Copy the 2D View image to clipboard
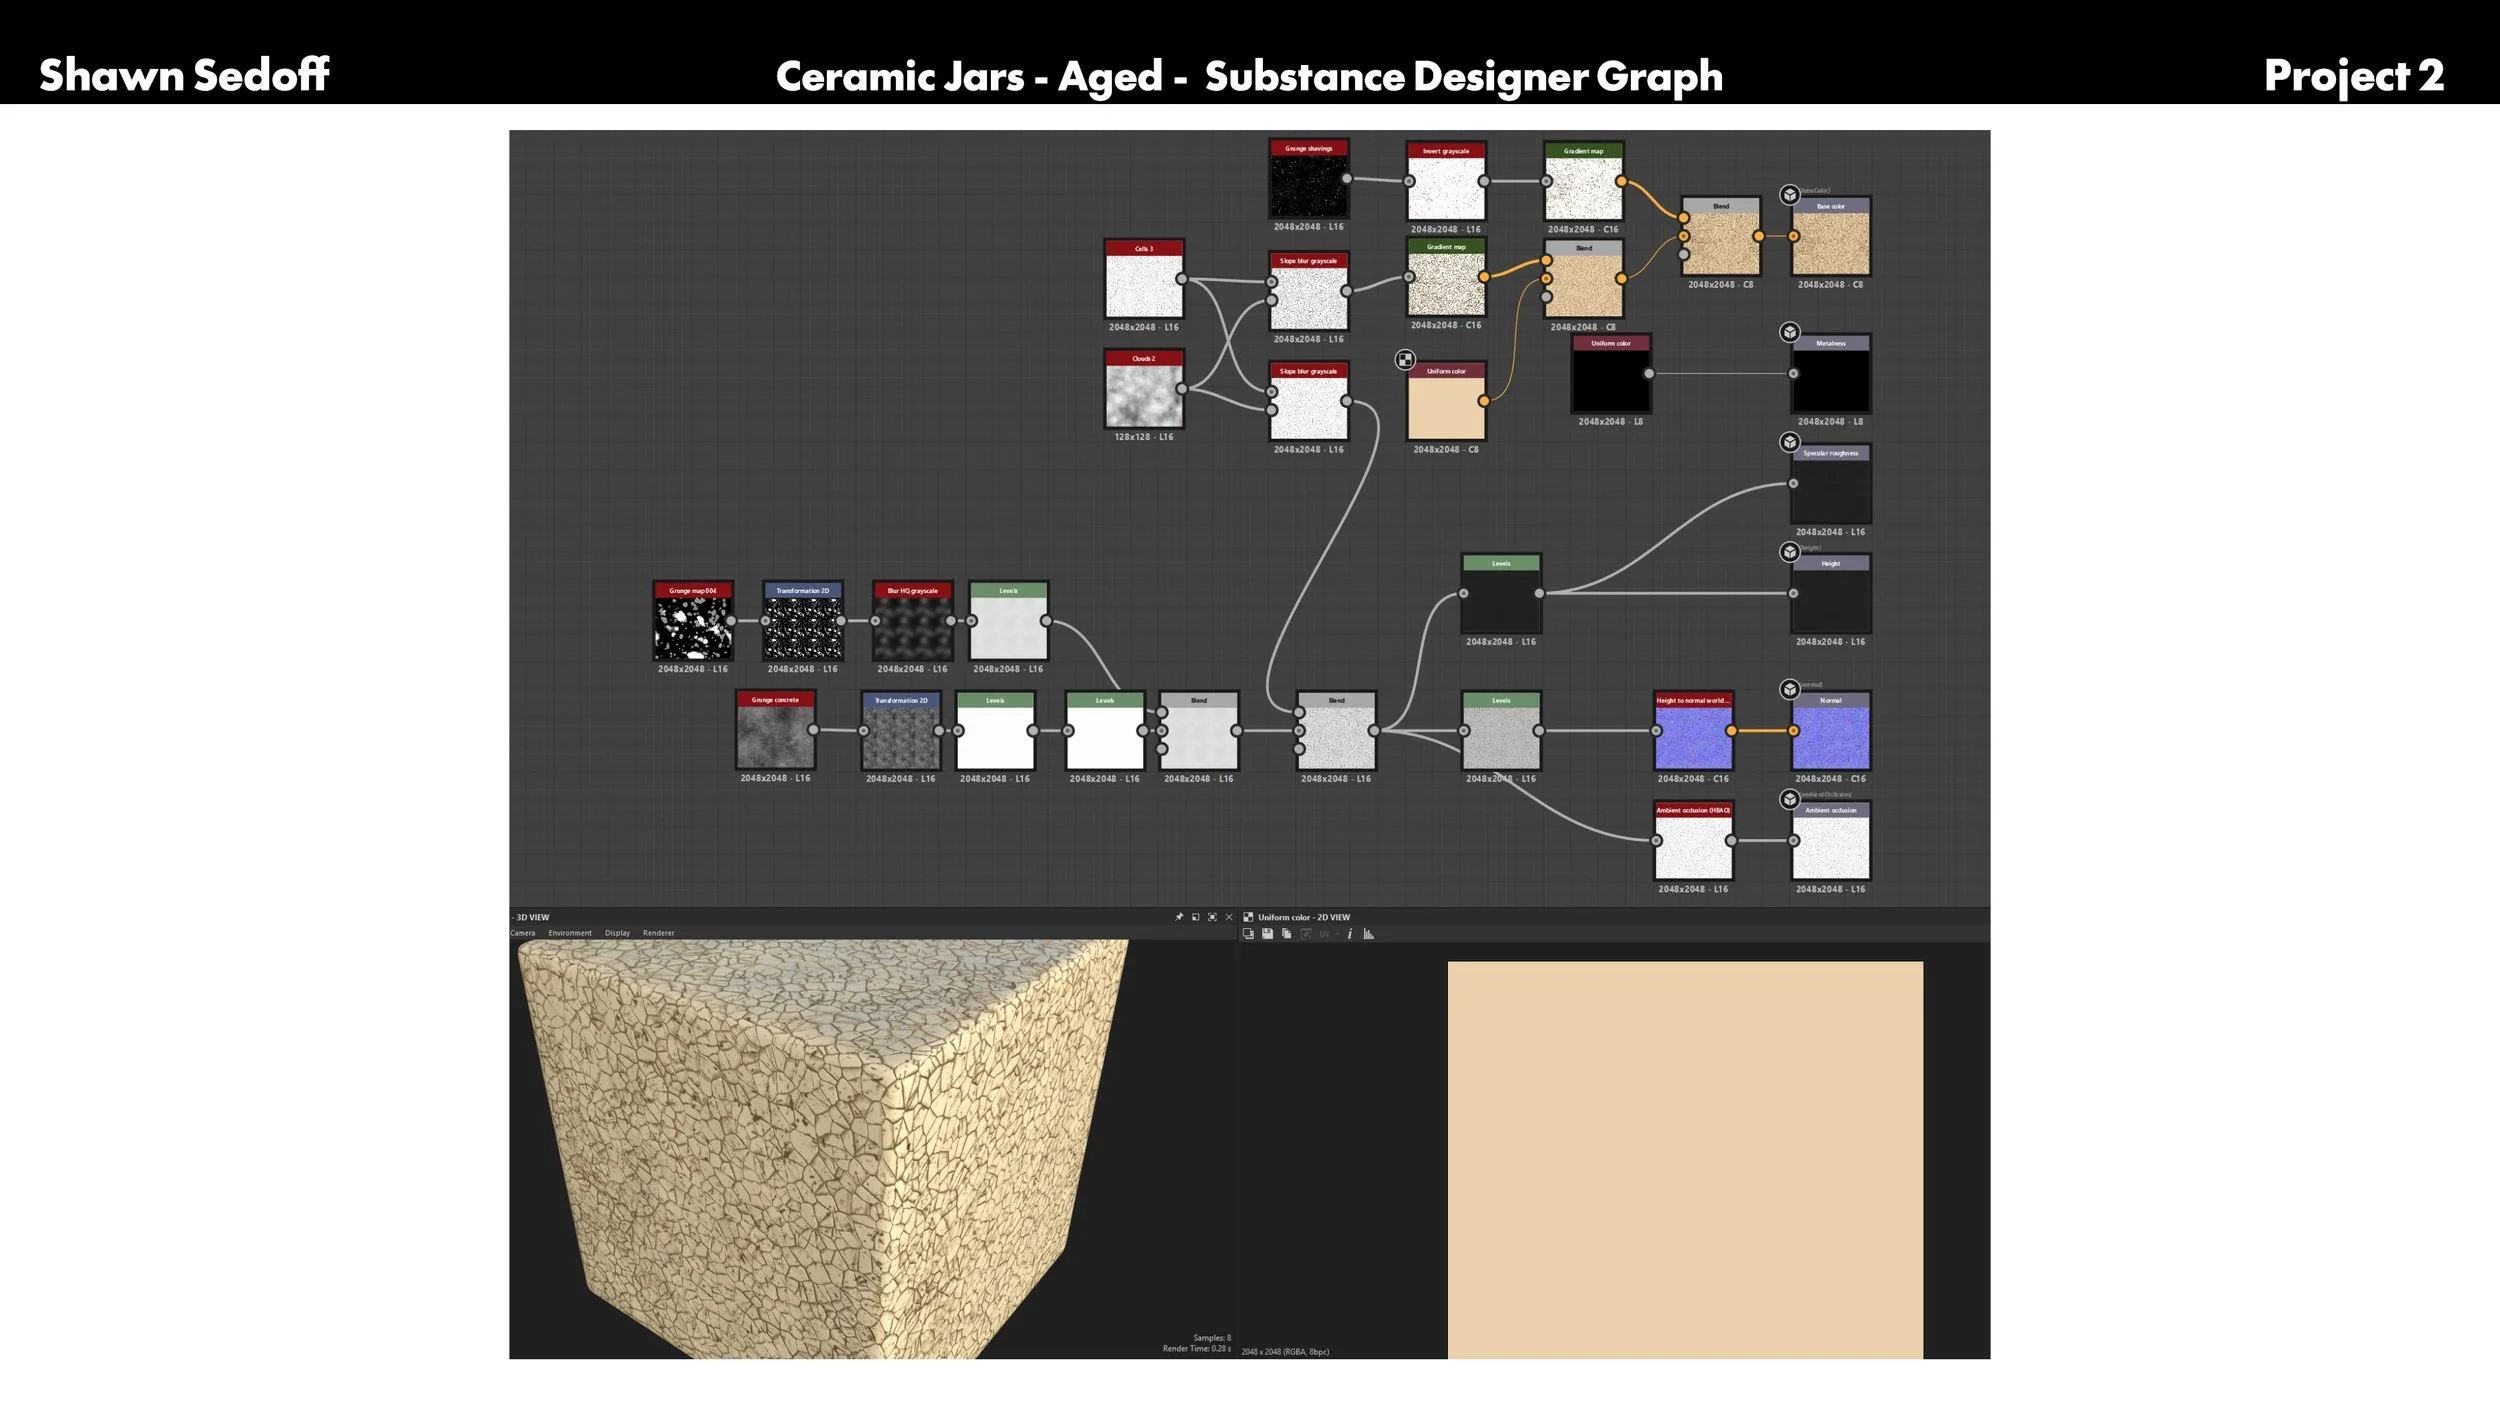This screenshot has width=2500, height=1406. pos(1286,934)
